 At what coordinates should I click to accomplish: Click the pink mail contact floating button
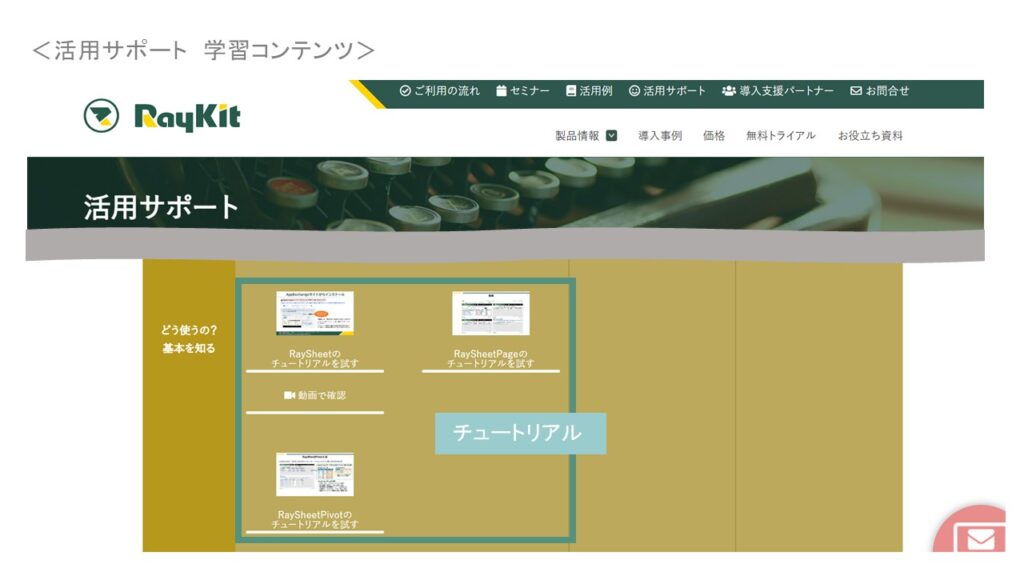tap(970, 529)
